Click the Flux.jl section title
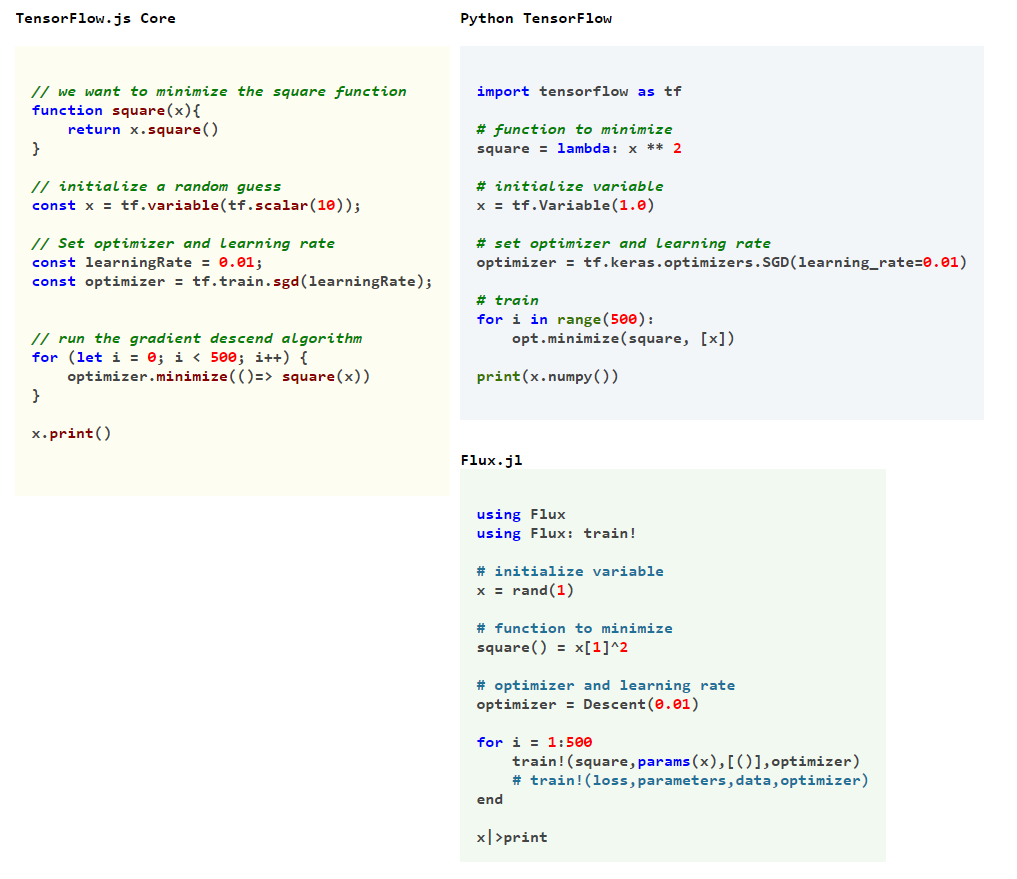The image size is (1017, 879). pos(484,460)
